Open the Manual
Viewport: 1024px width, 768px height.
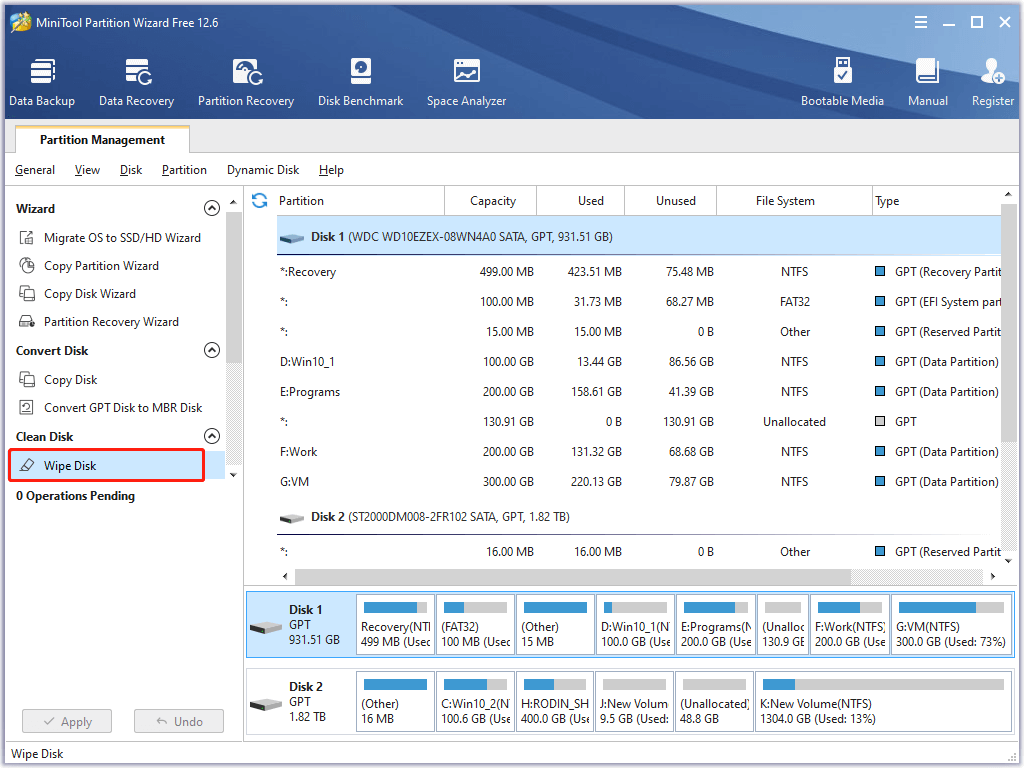click(927, 82)
